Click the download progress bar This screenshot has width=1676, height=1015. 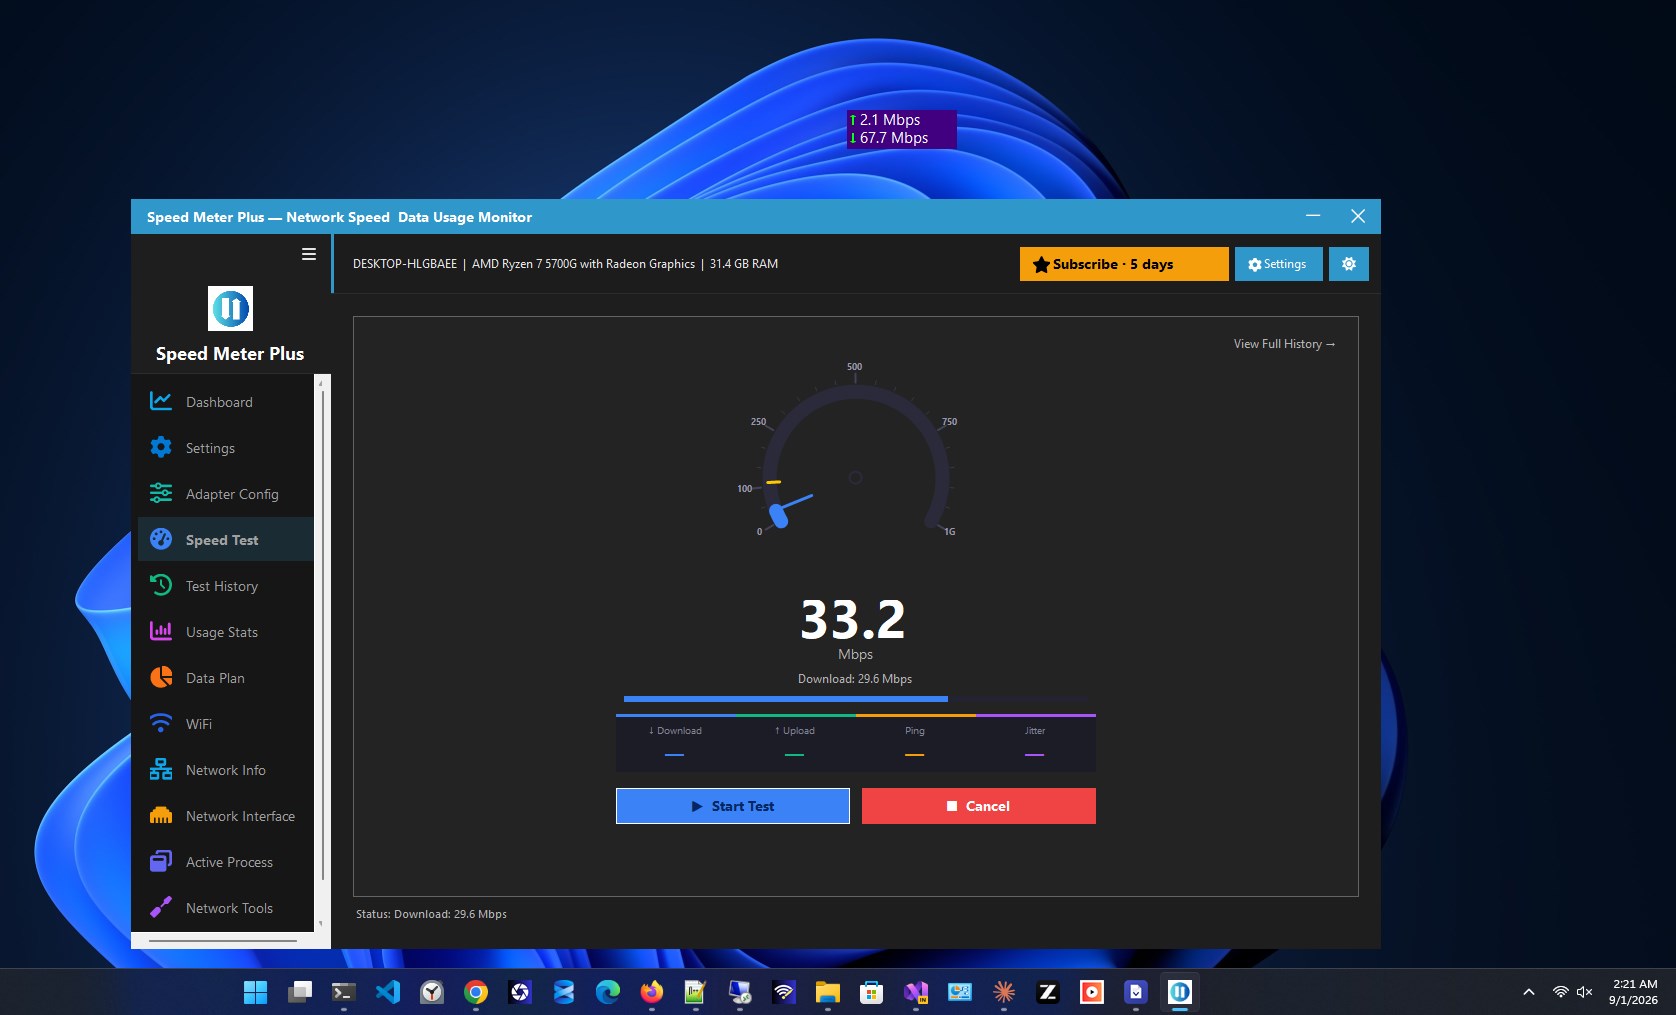click(x=856, y=699)
